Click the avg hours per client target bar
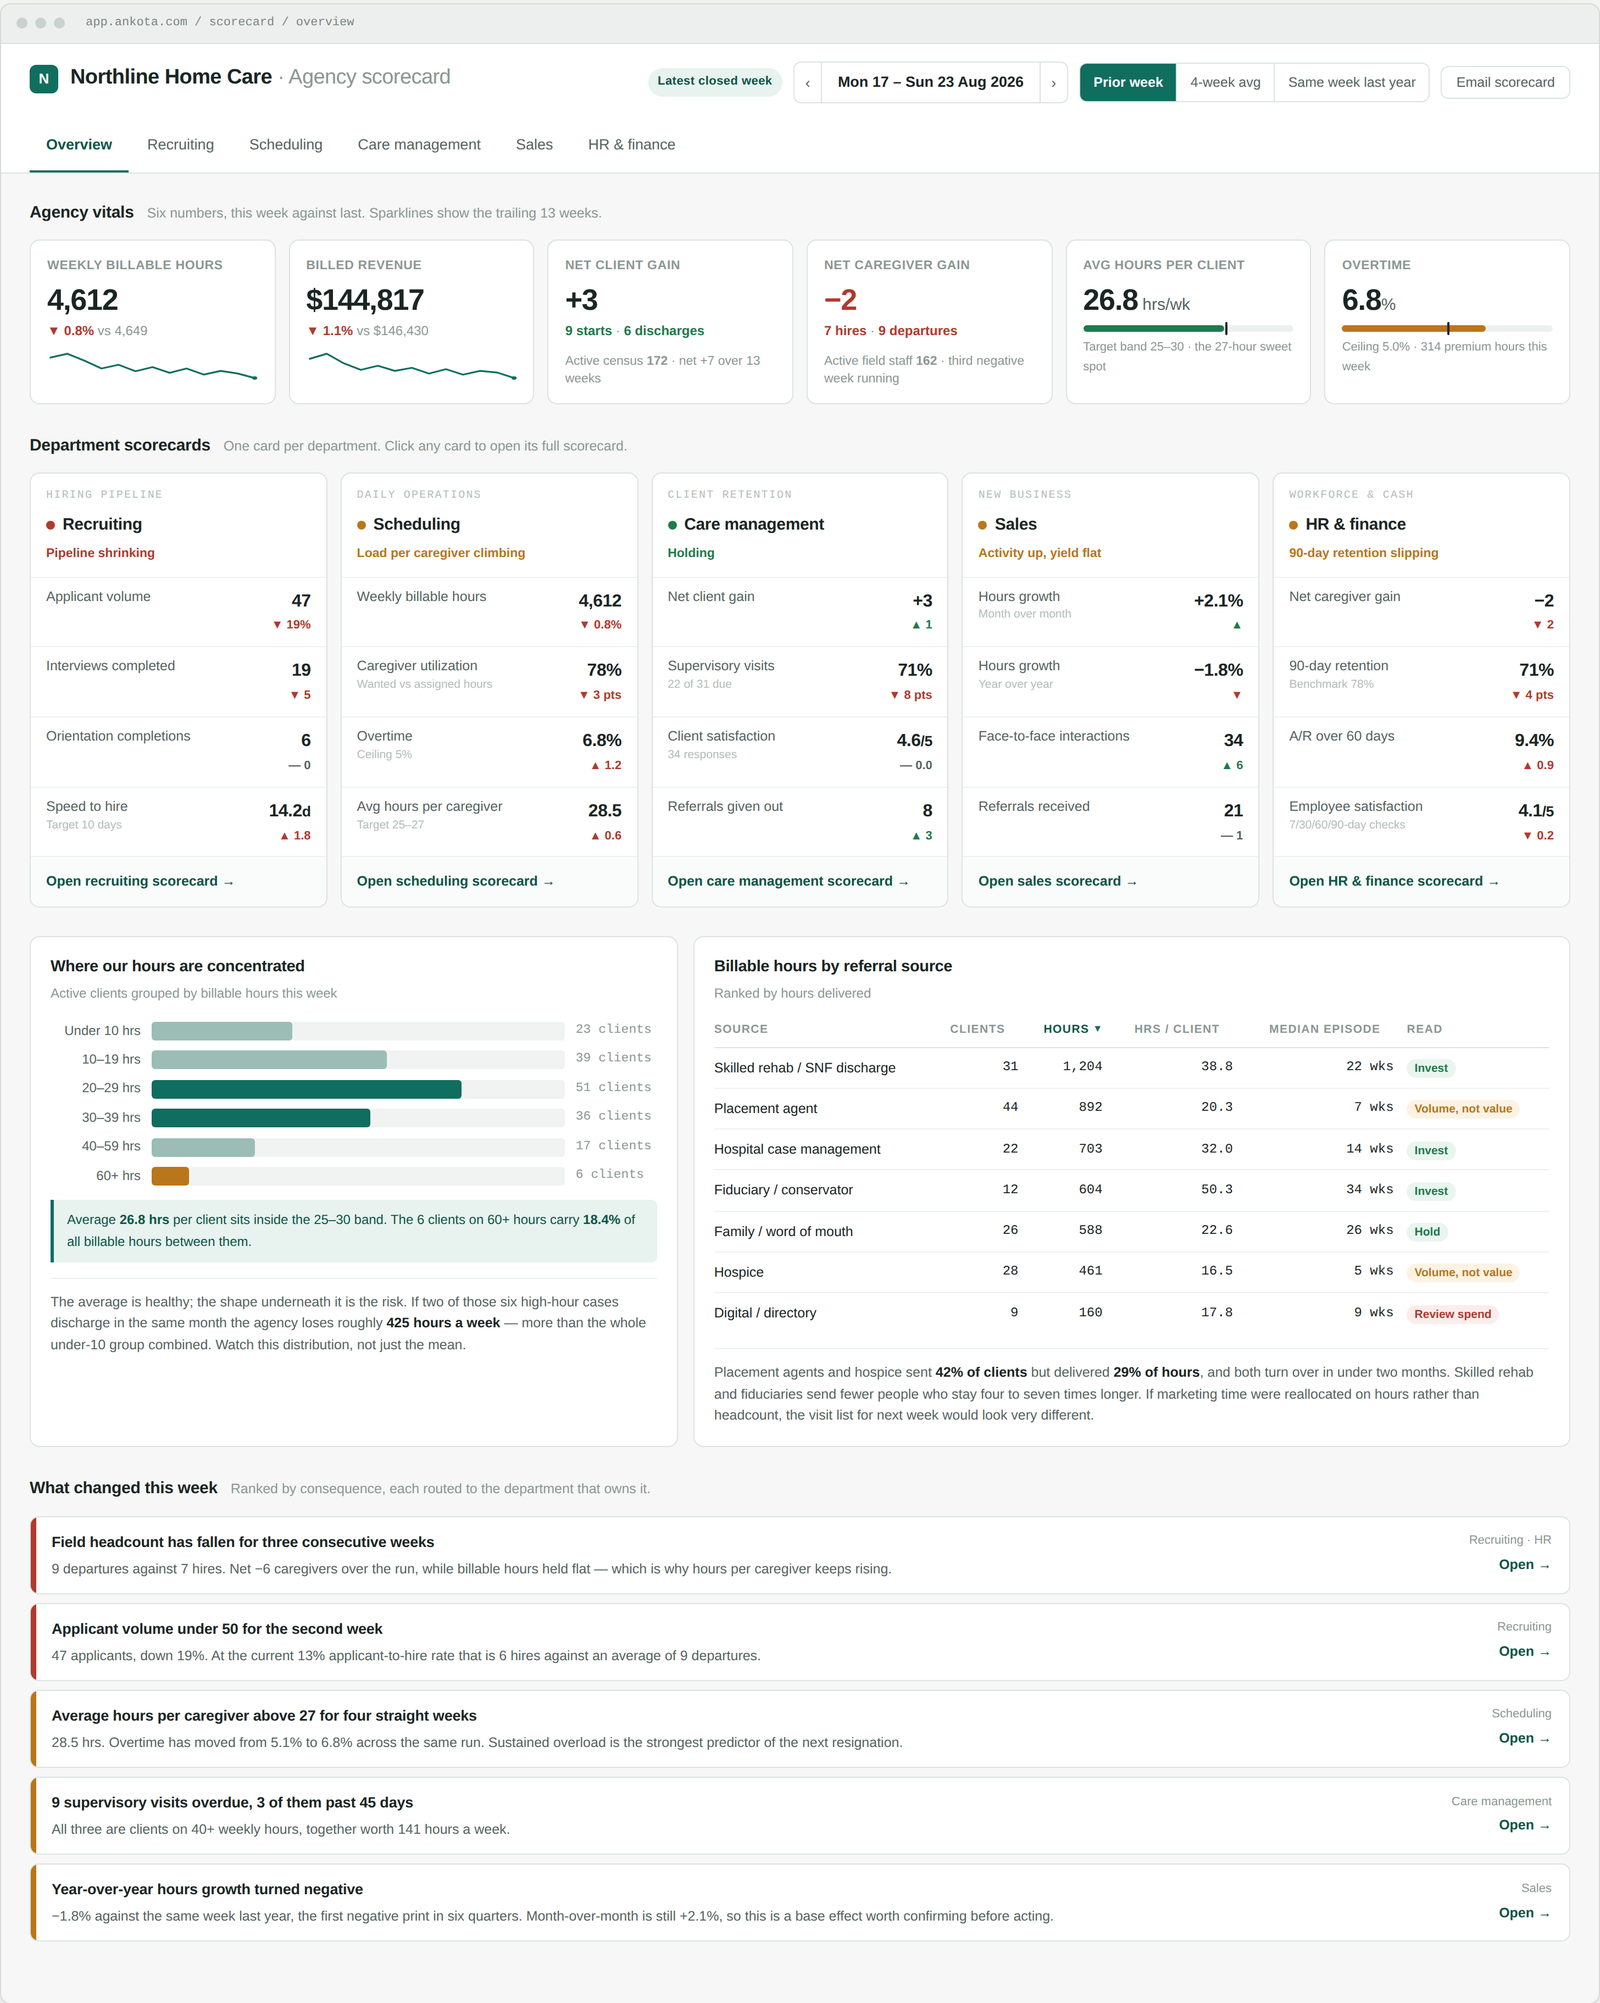The image size is (1600, 2003). point(1187,328)
